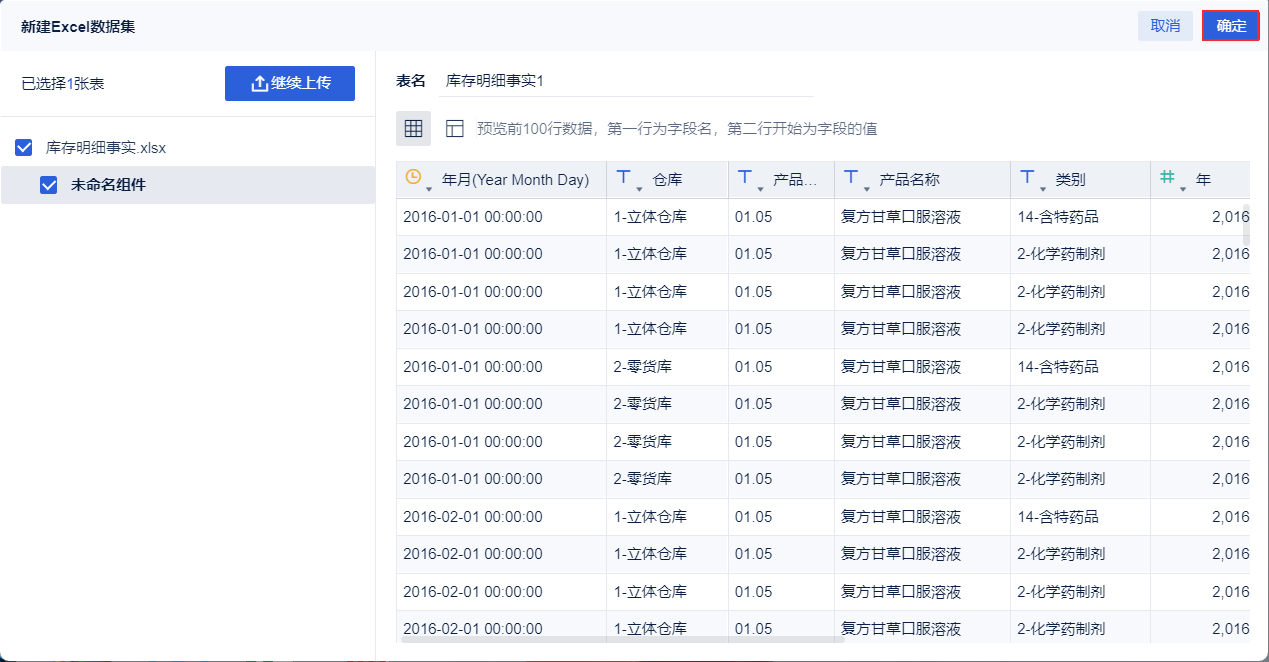Uncheck the 库存明细事实.xlsx file checkbox

point(24,148)
